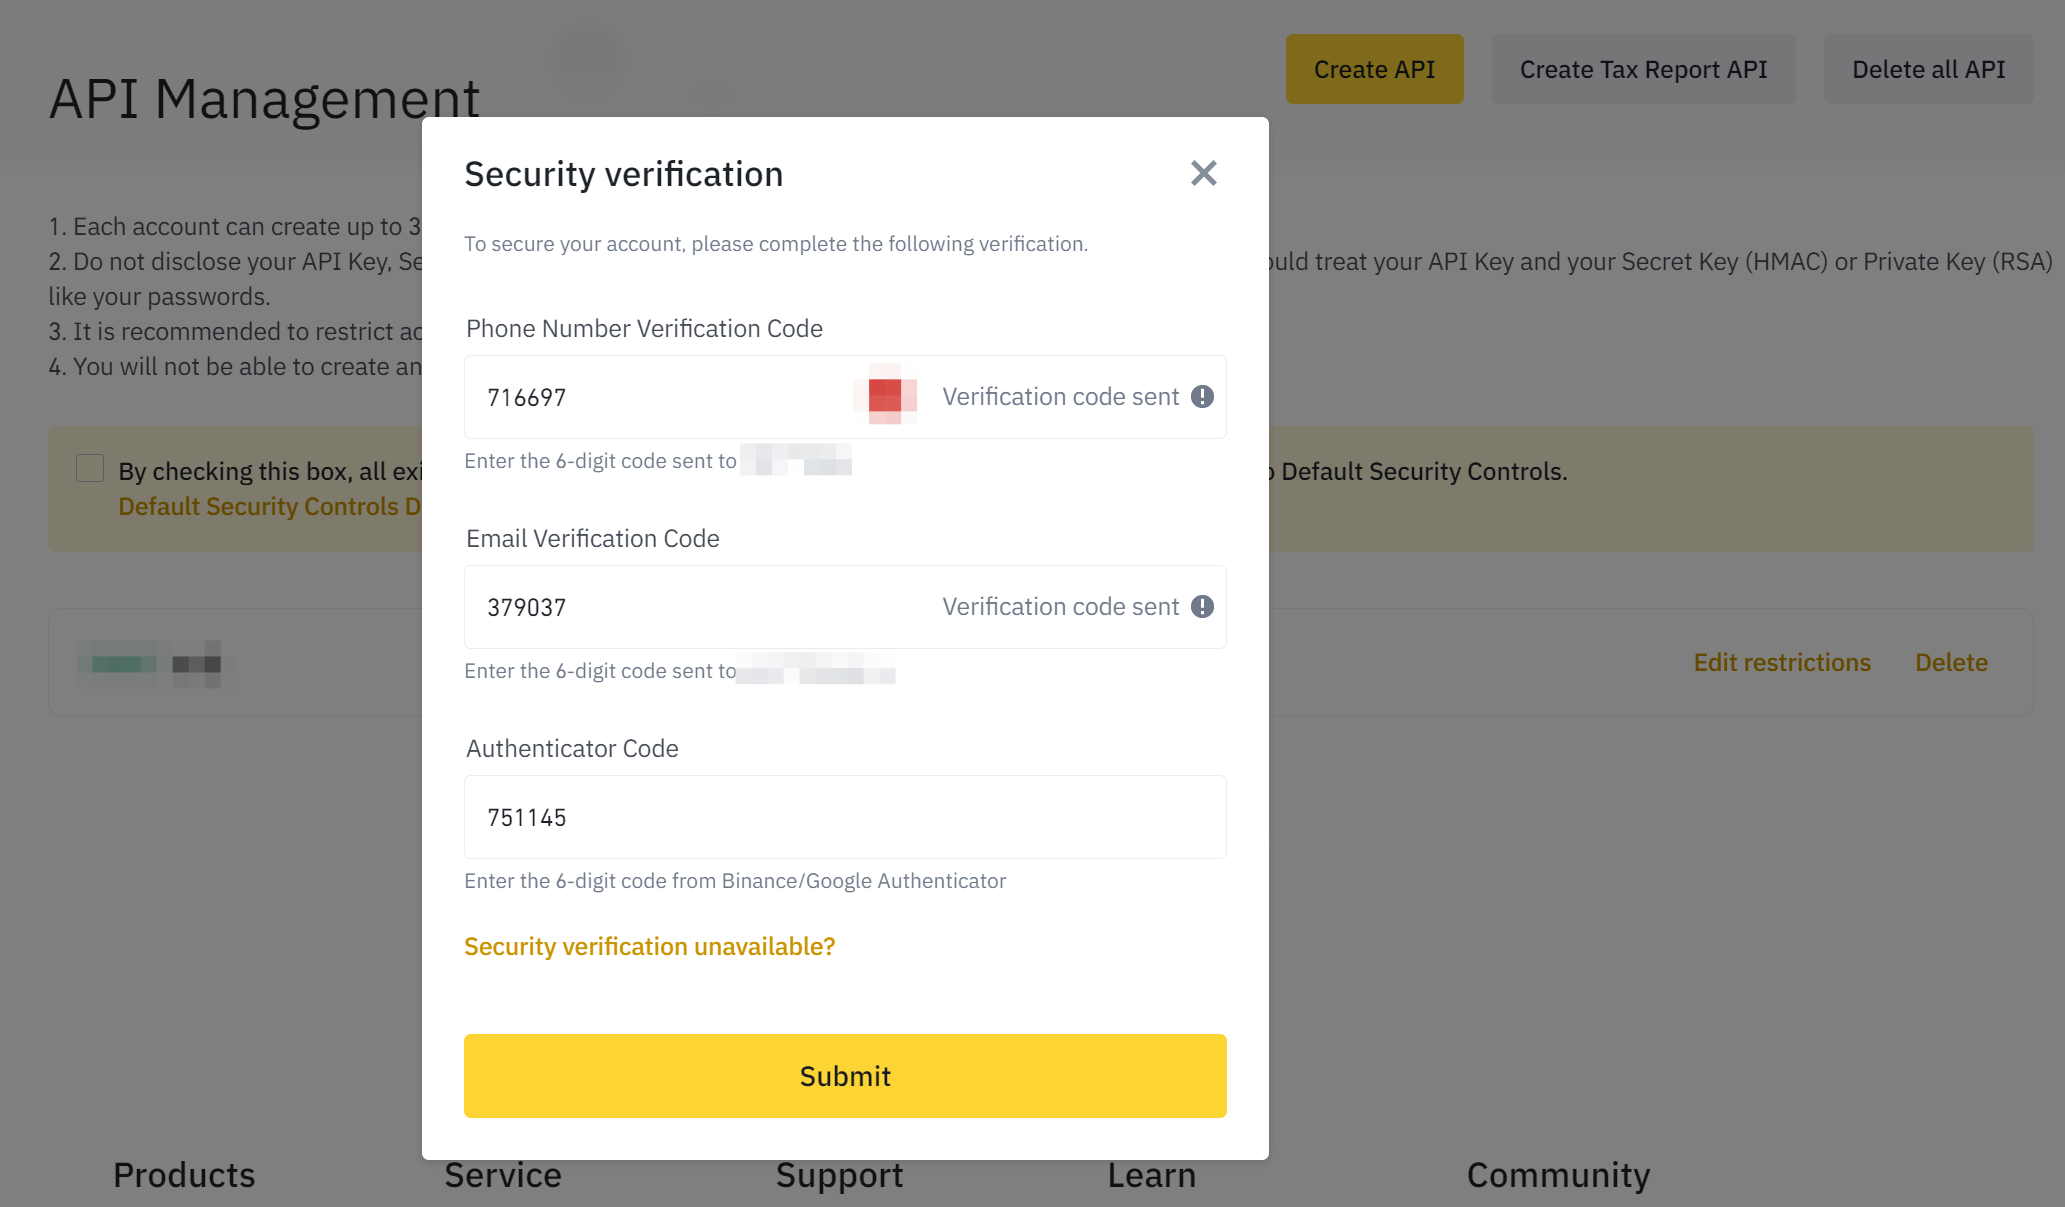Viewport: 2065px width, 1207px height.
Task: Click the Submit button to confirm verification
Action: tap(845, 1075)
